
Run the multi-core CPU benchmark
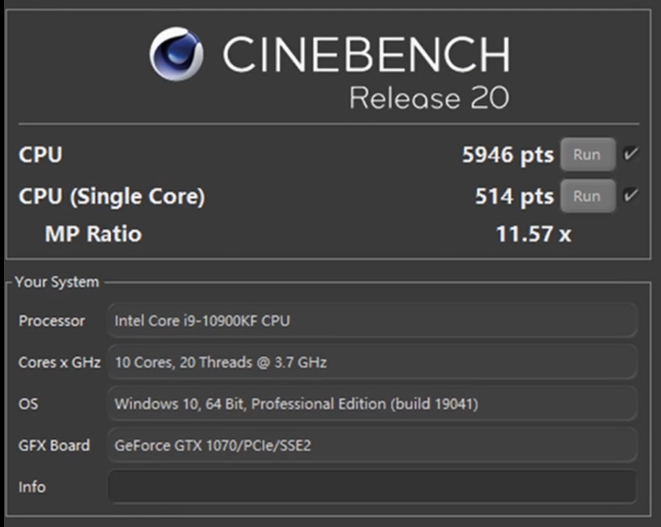(587, 155)
